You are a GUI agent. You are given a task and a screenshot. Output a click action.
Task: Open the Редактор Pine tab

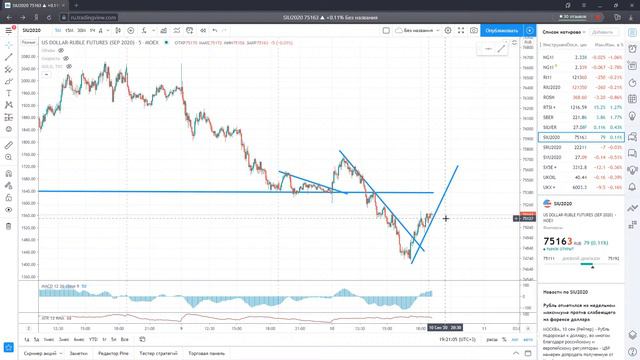(x=113, y=353)
